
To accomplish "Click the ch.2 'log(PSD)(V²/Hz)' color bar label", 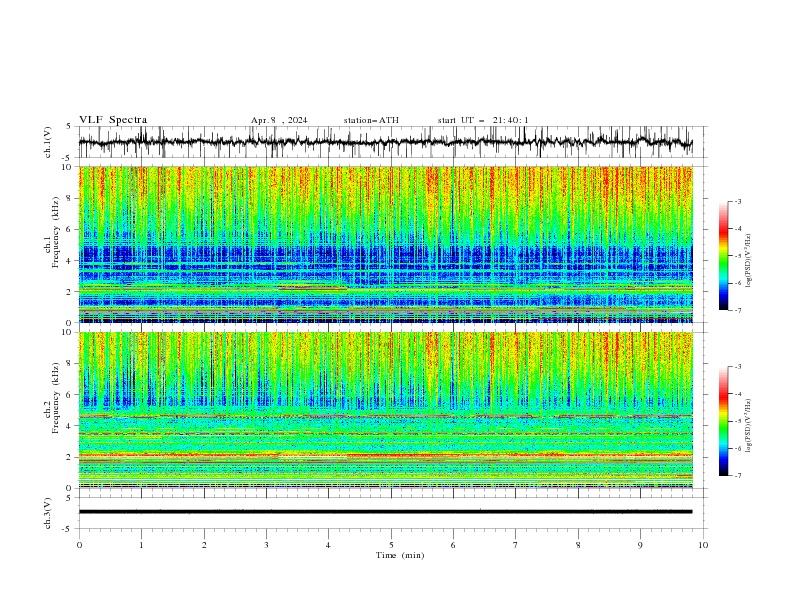I will tap(749, 426).
